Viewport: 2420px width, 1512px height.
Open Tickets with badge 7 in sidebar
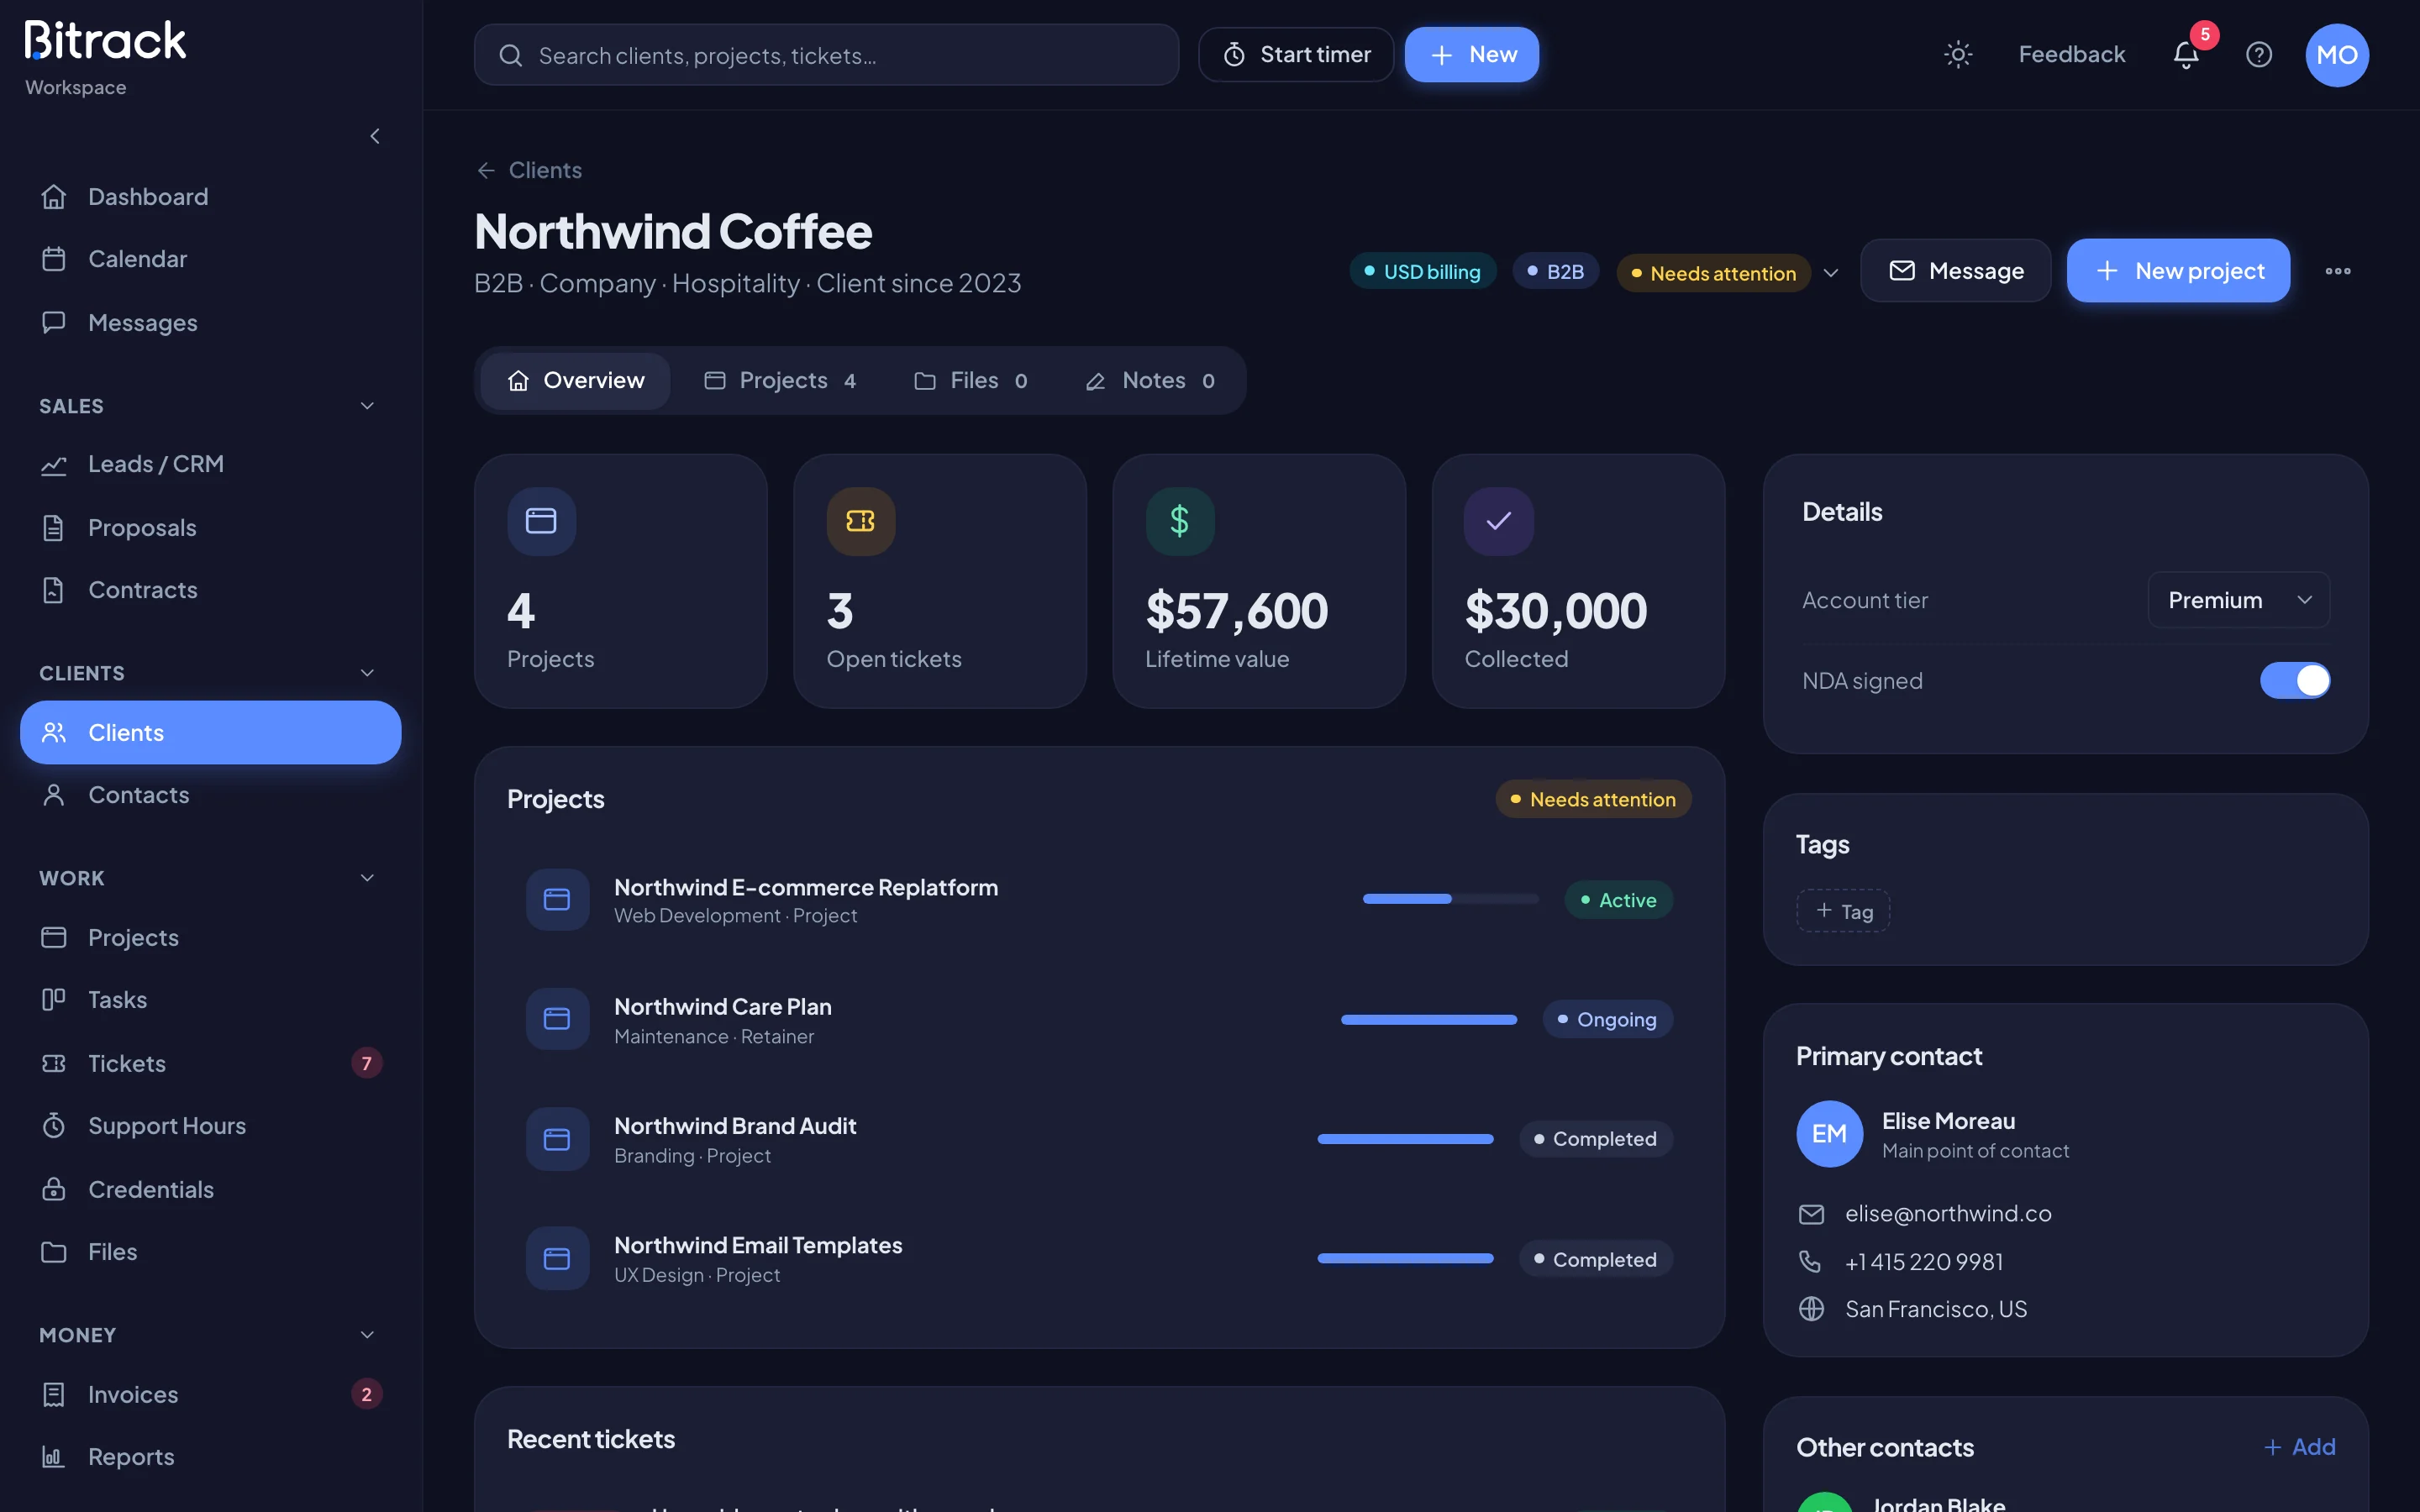210,1063
